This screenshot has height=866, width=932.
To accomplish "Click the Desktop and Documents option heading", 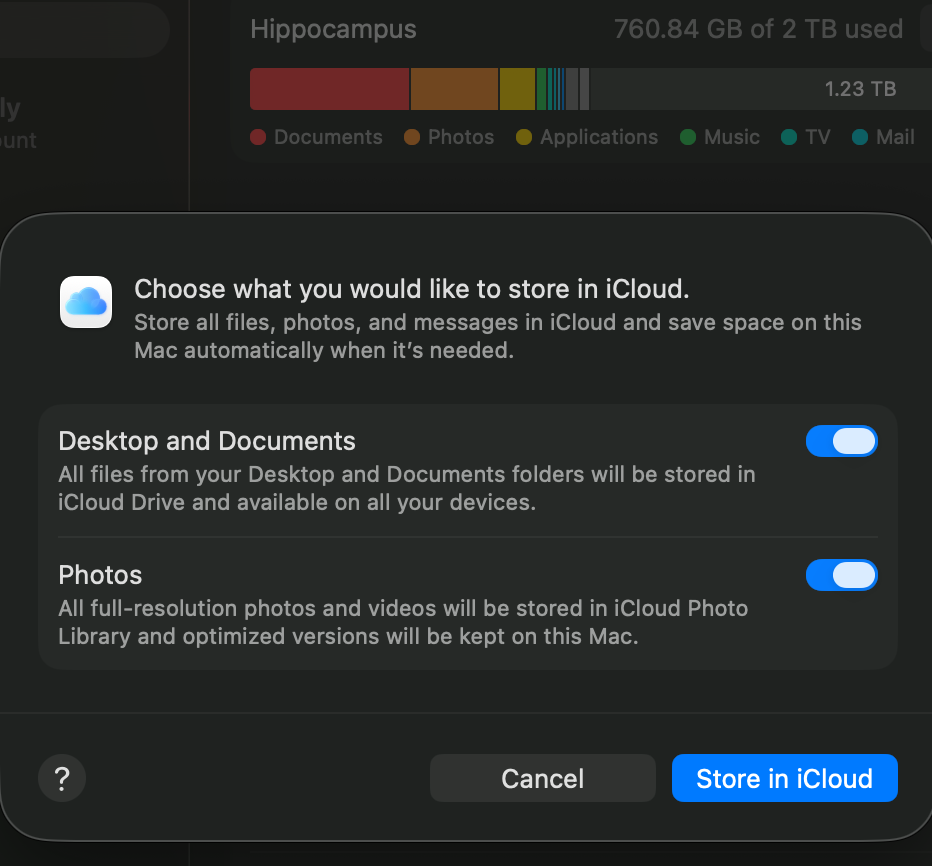I will [207, 441].
